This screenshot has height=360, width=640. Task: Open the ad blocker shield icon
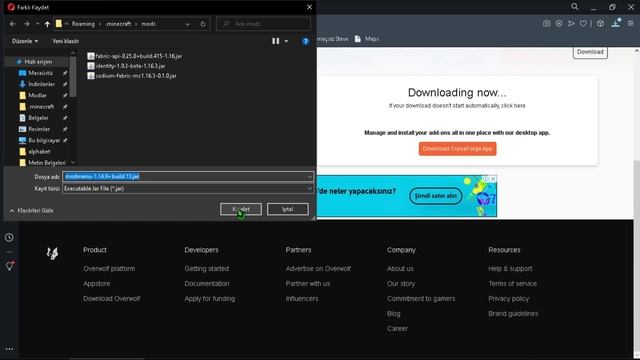click(x=559, y=24)
